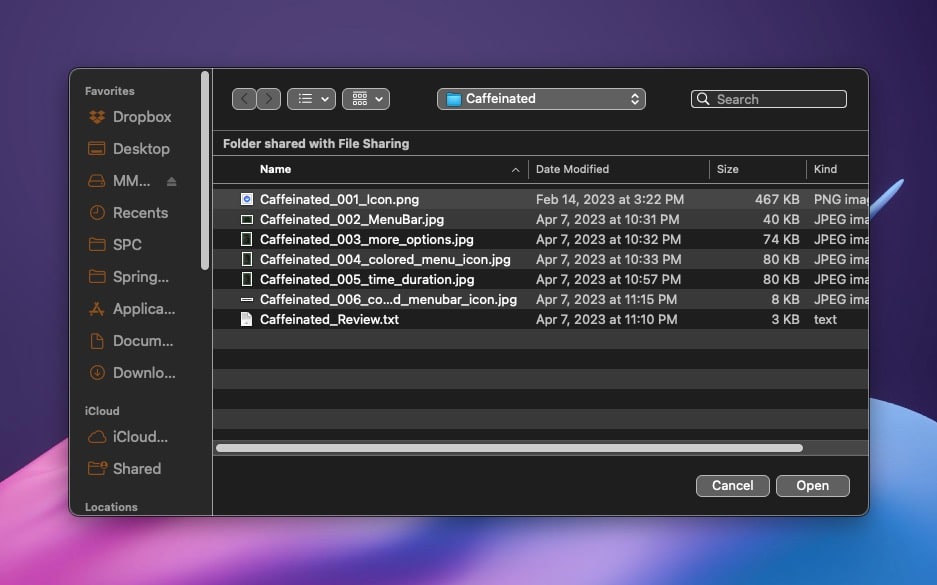Screen dimensions: 937x585
Task: Sort files by Date Modified column
Action: click(572, 169)
